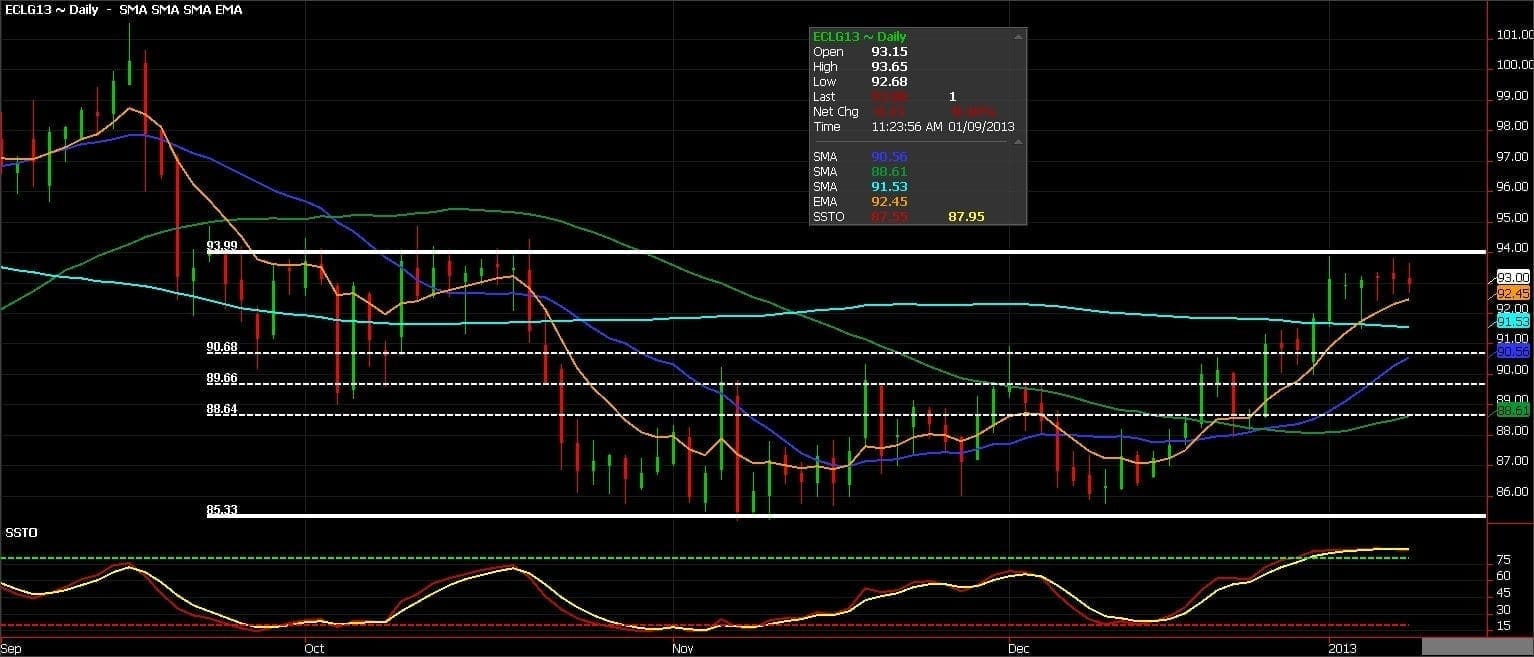Collapse the ECLG13 quote section arrow

[1018, 37]
